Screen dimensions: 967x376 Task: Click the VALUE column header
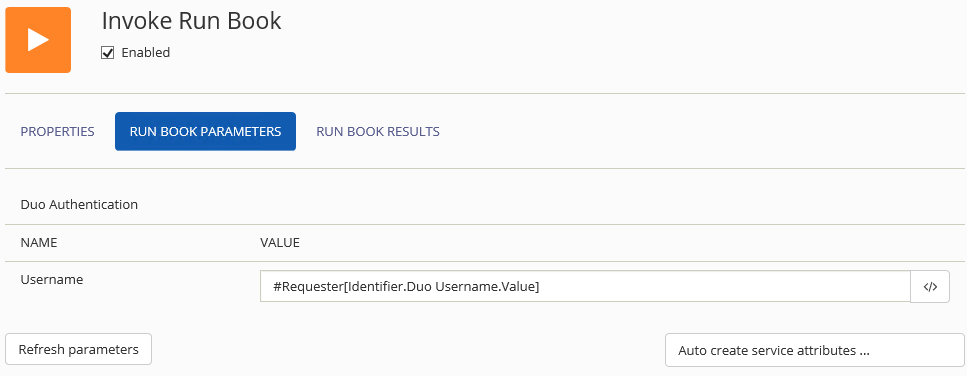[280, 243]
